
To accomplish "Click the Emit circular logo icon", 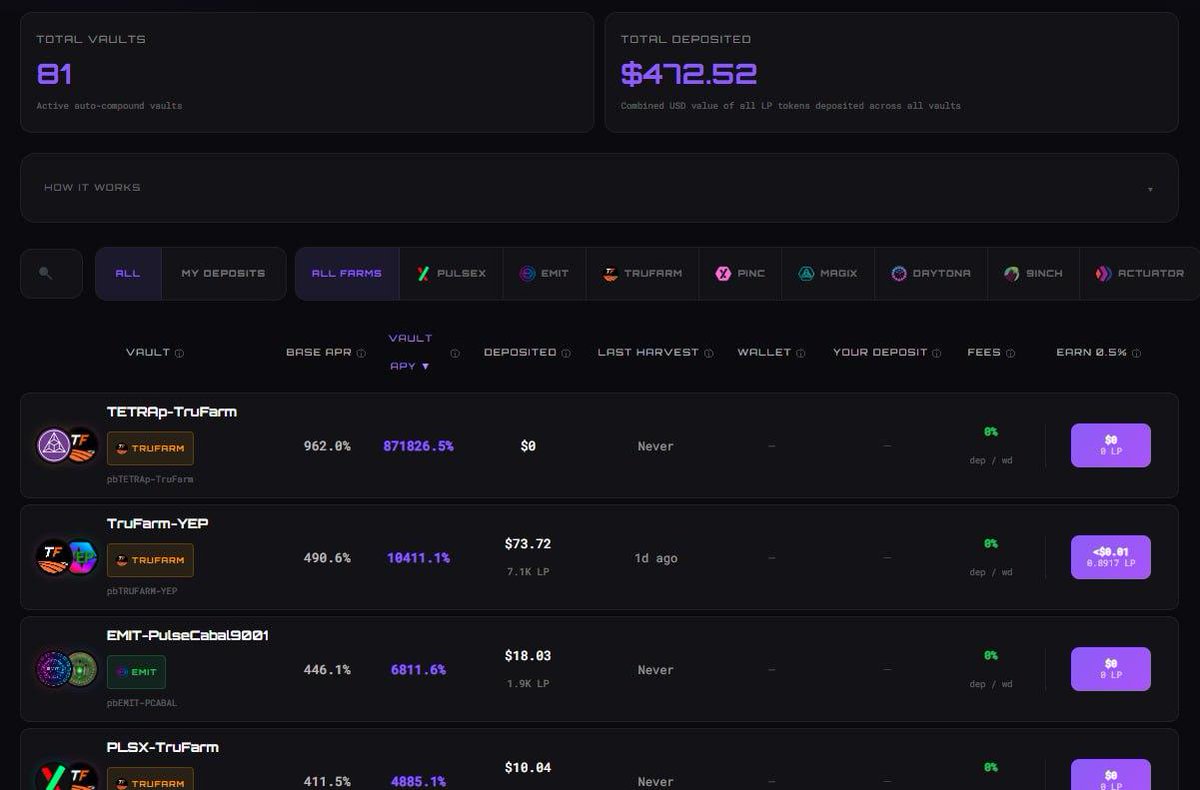I will pos(527,273).
